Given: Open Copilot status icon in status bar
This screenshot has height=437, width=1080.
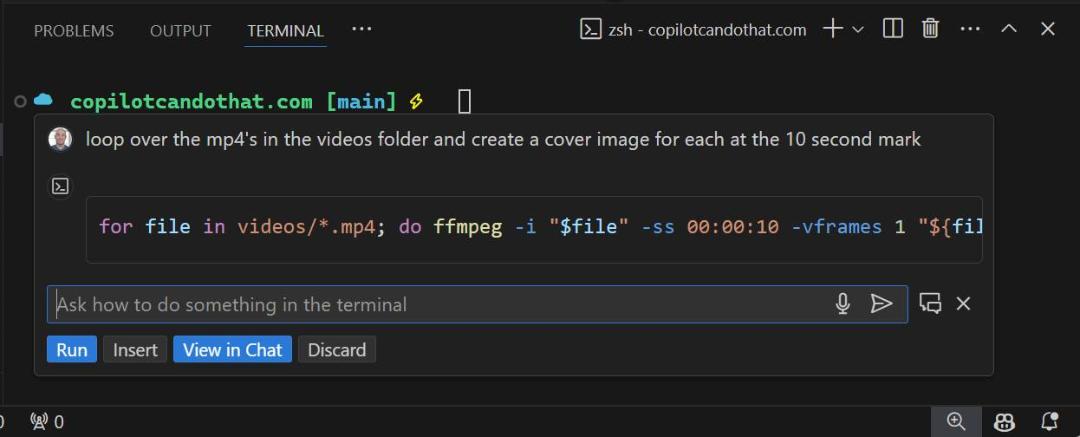Looking at the screenshot, I should pyautogui.click(x=1004, y=421).
